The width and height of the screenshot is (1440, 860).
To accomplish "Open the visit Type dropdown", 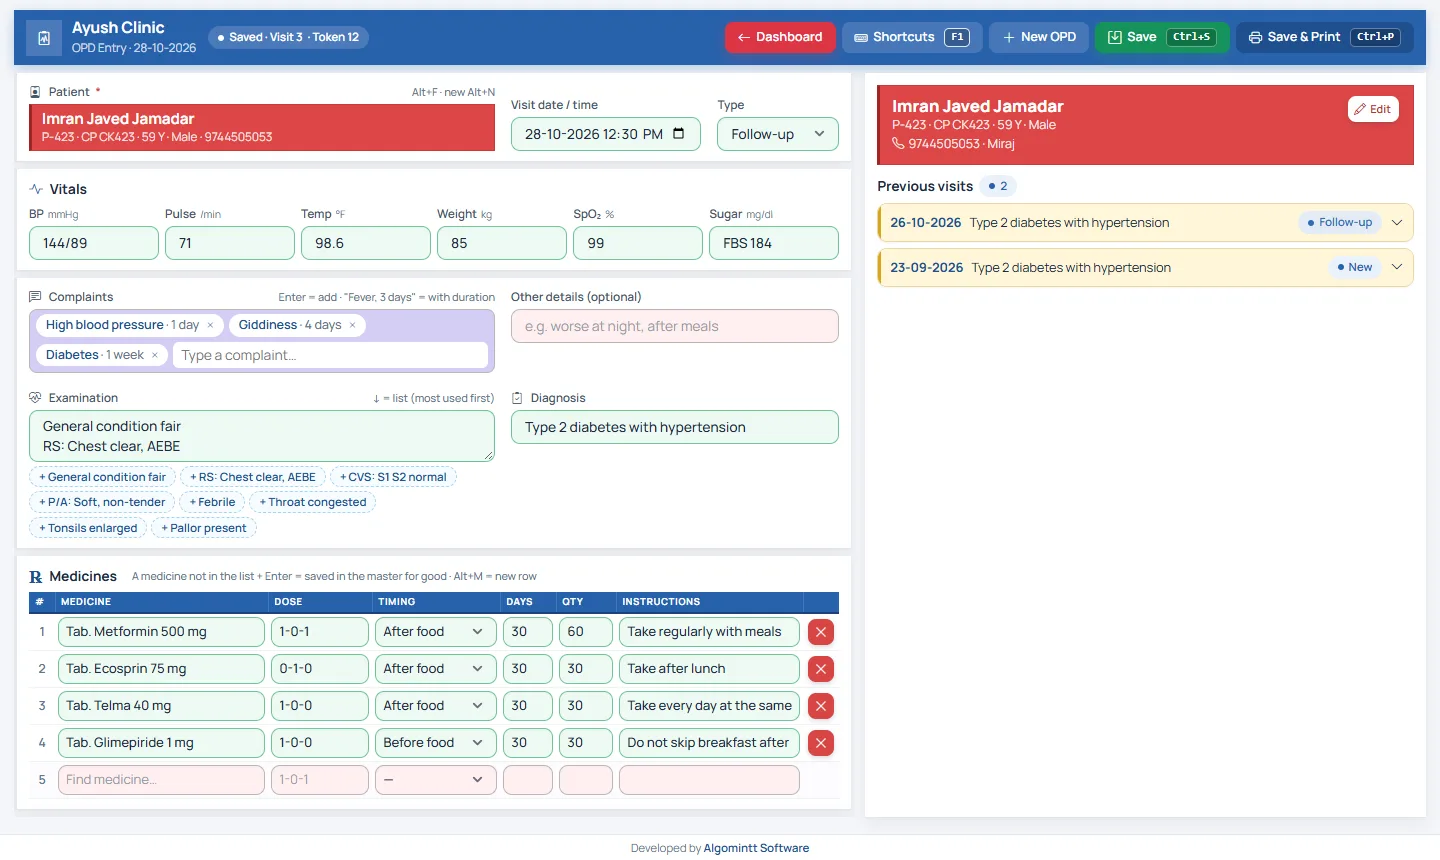I will (x=778, y=134).
